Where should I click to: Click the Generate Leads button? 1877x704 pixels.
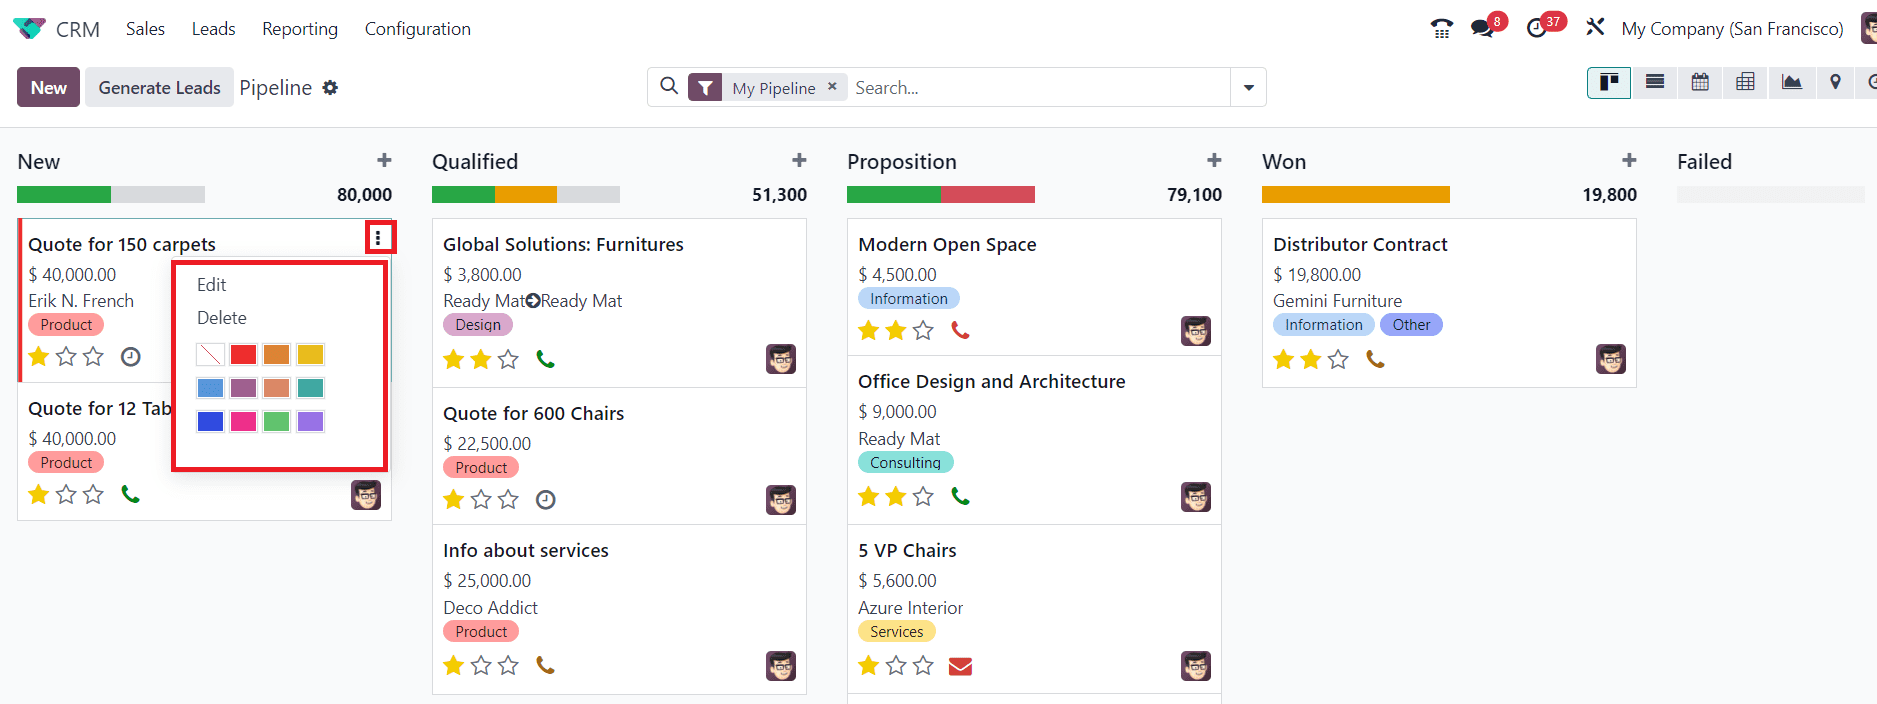[159, 87]
